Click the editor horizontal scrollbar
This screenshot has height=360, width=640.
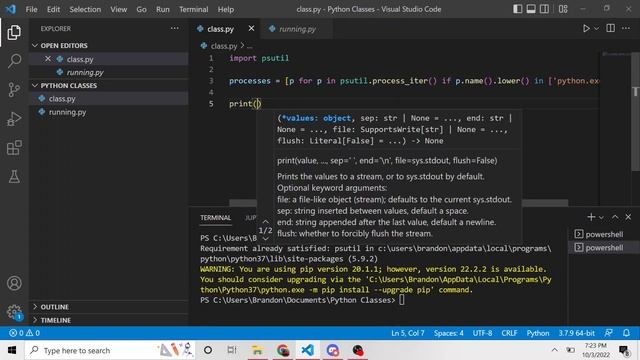[x=398, y=203]
